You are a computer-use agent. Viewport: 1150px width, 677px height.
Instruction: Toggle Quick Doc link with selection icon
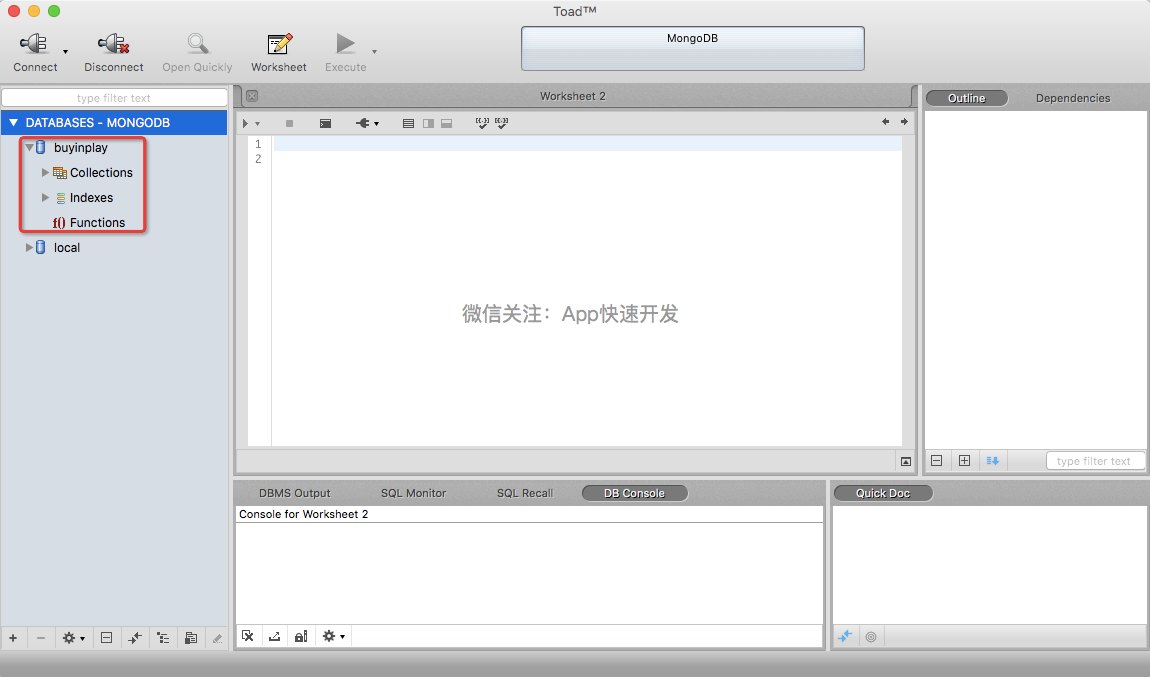point(845,636)
